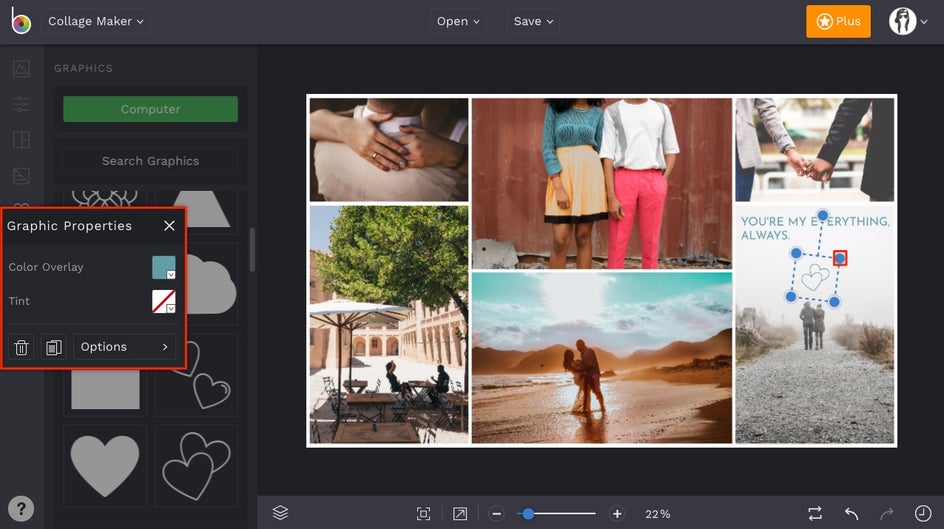Image resolution: width=944 pixels, height=529 pixels.
Task: Click the redo arrow
Action: click(x=887, y=513)
